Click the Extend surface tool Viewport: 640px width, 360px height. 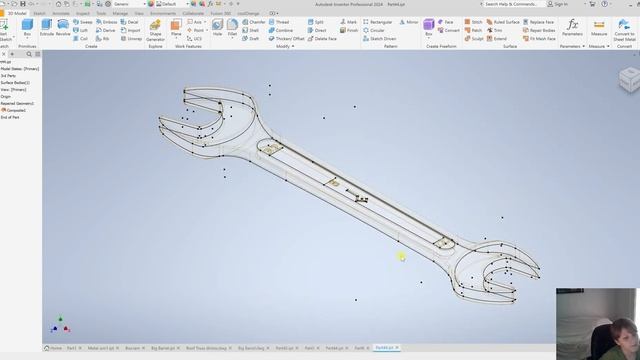[x=496, y=38]
